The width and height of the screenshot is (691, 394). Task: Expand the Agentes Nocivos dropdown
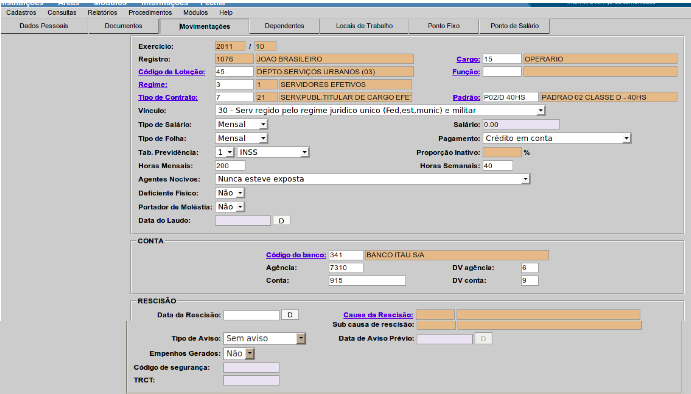(373, 179)
